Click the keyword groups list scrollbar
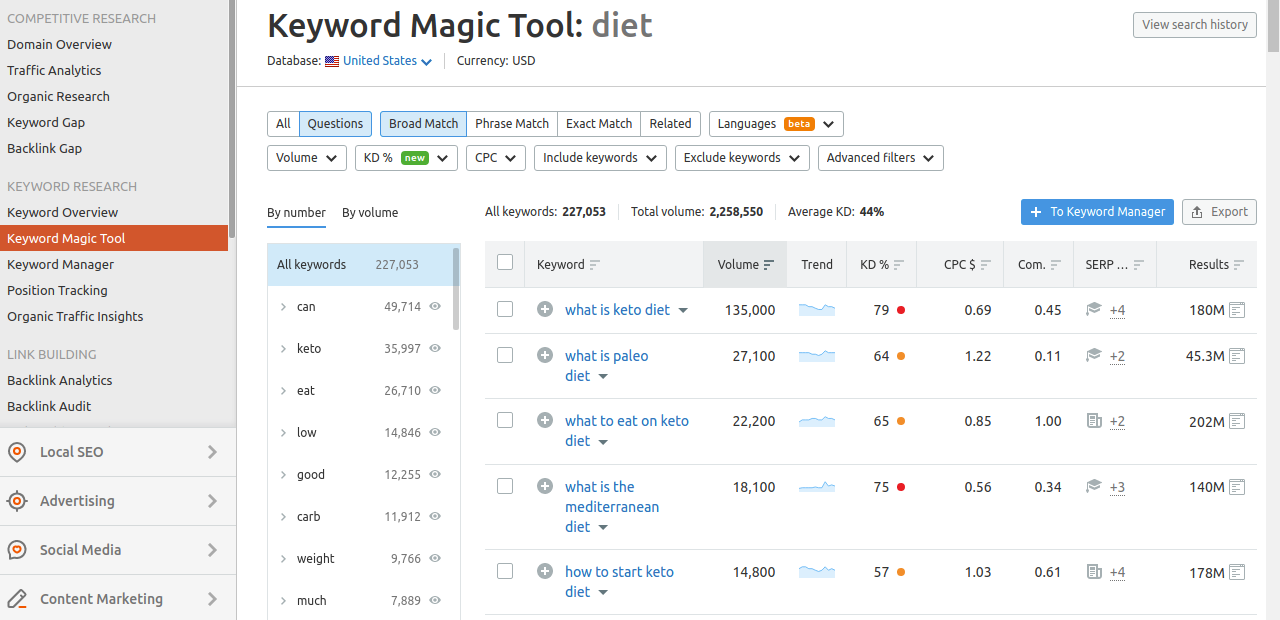This screenshot has width=1280, height=620. coord(456,290)
